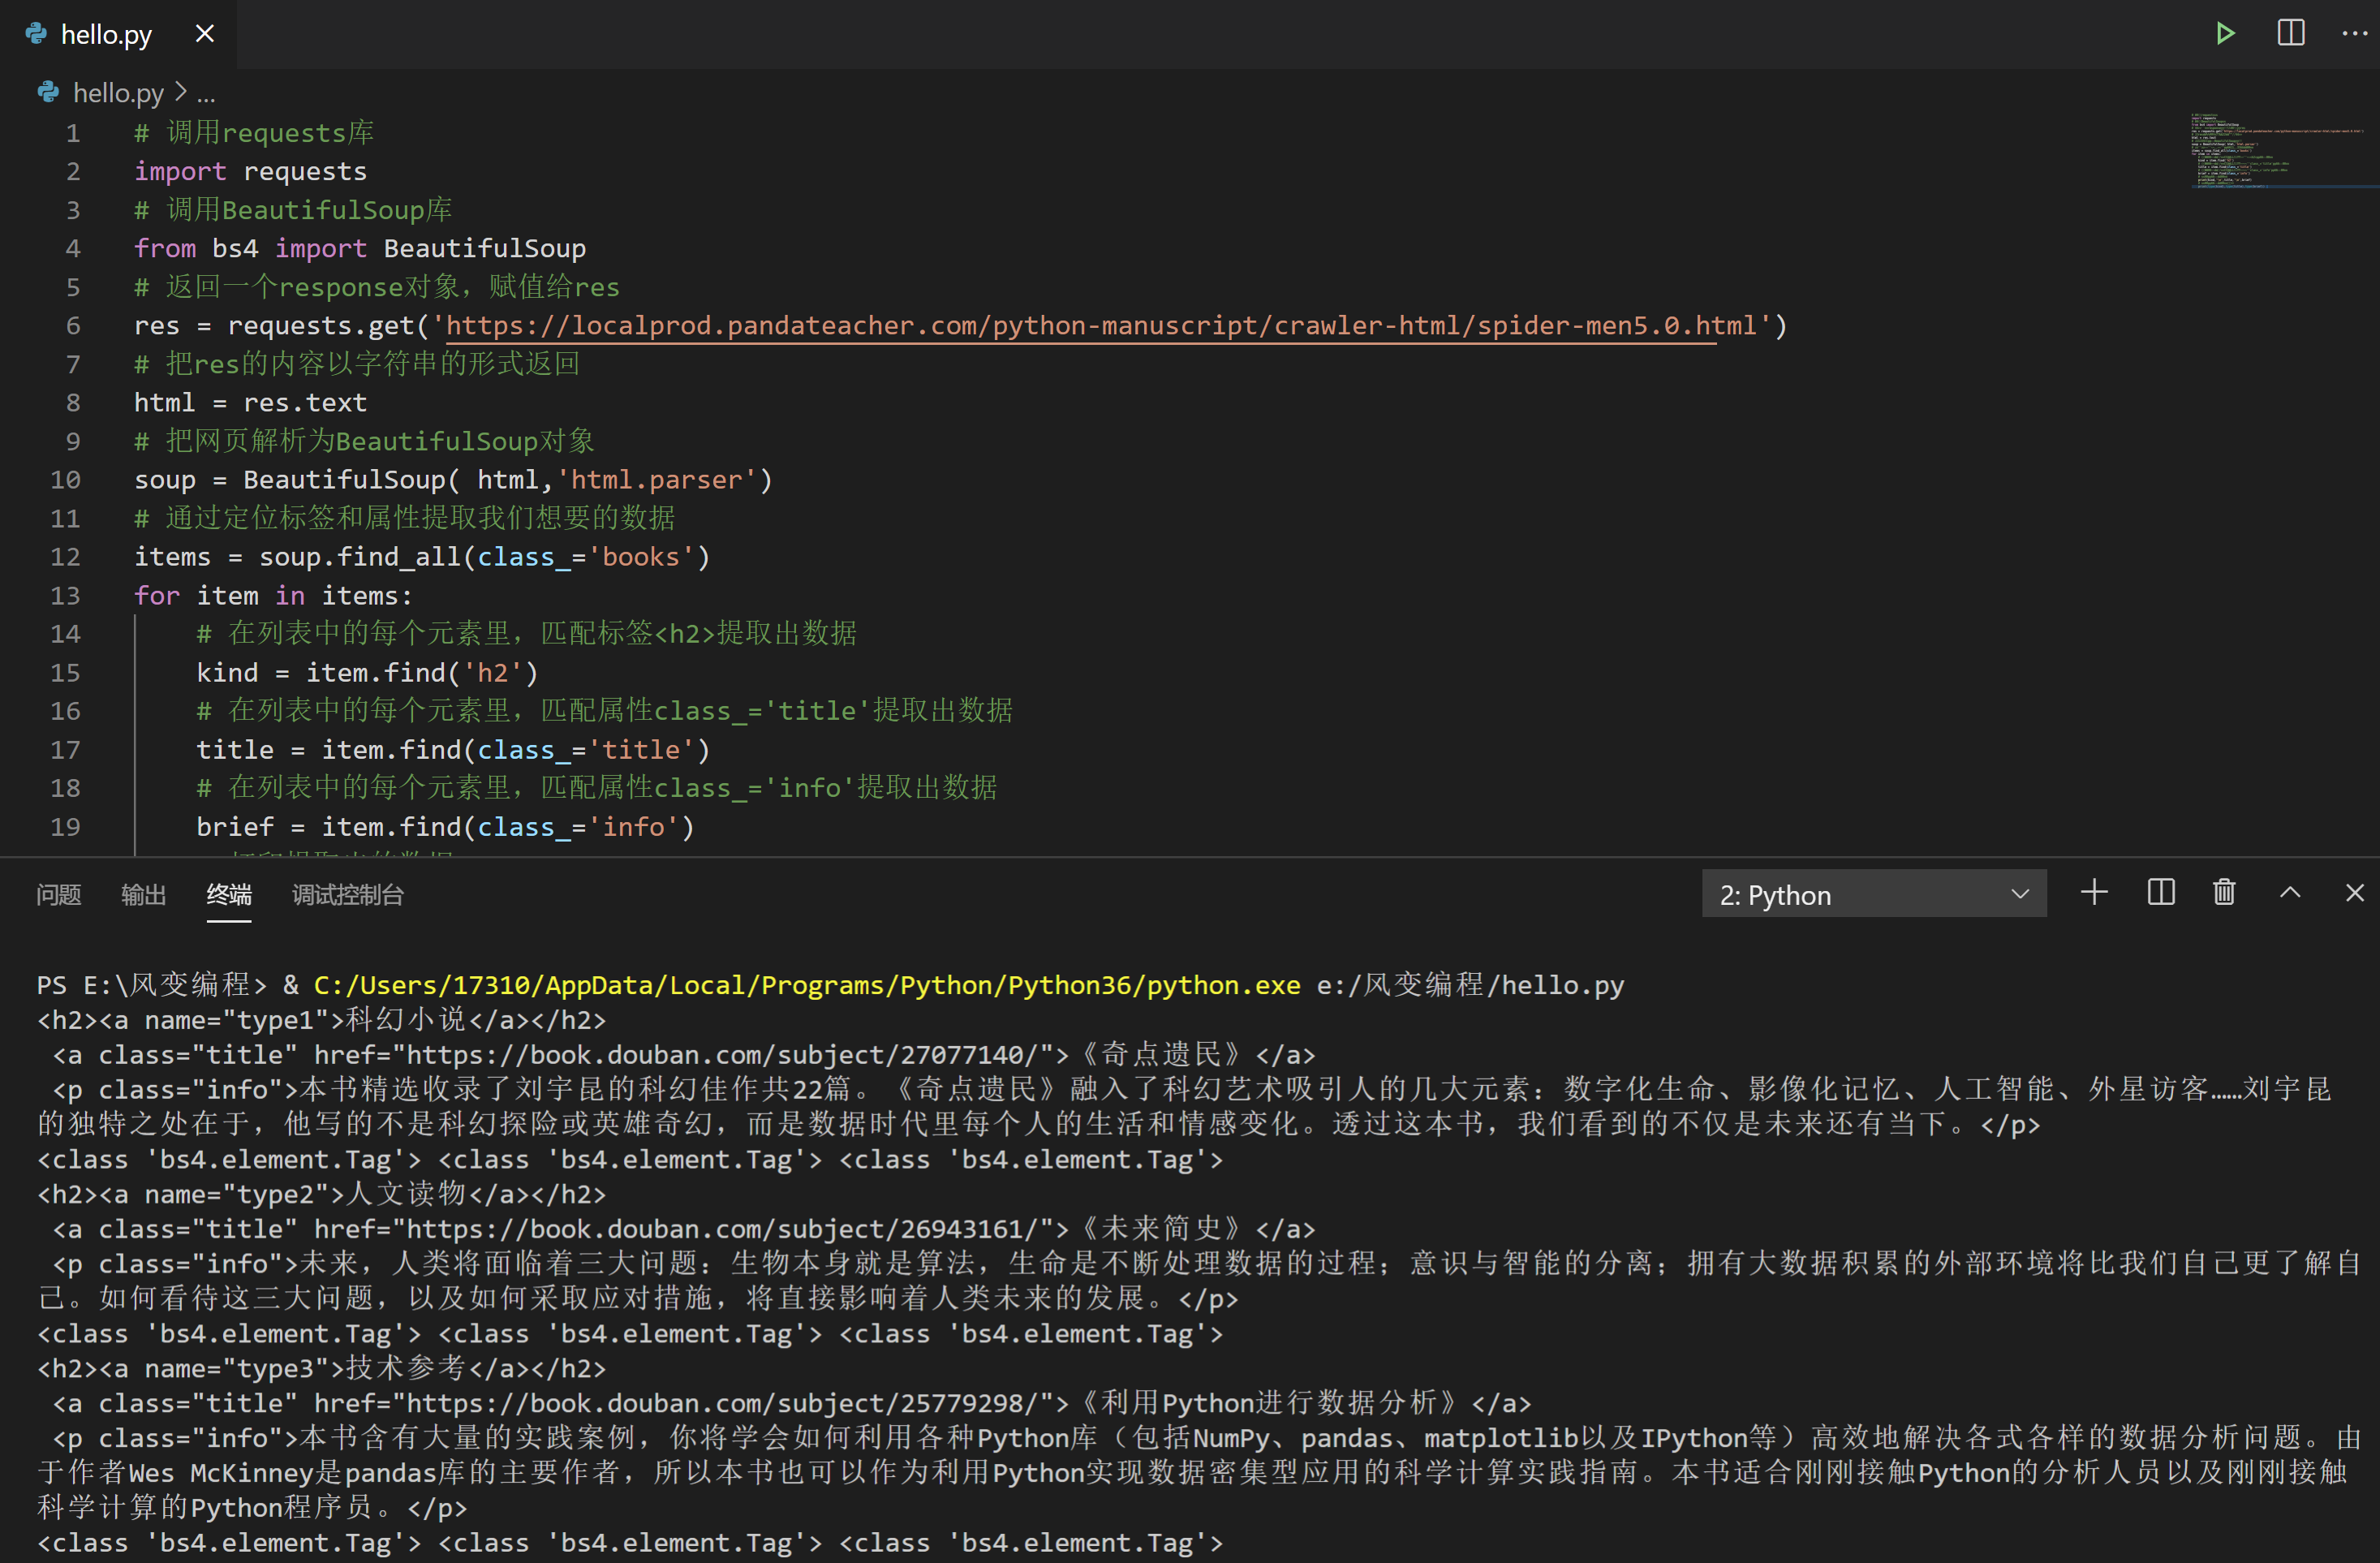Click the '# 调用requests库' comment on line 1
Viewport: 2380px width, 1563px height.
pyautogui.click(x=254, y=133)
